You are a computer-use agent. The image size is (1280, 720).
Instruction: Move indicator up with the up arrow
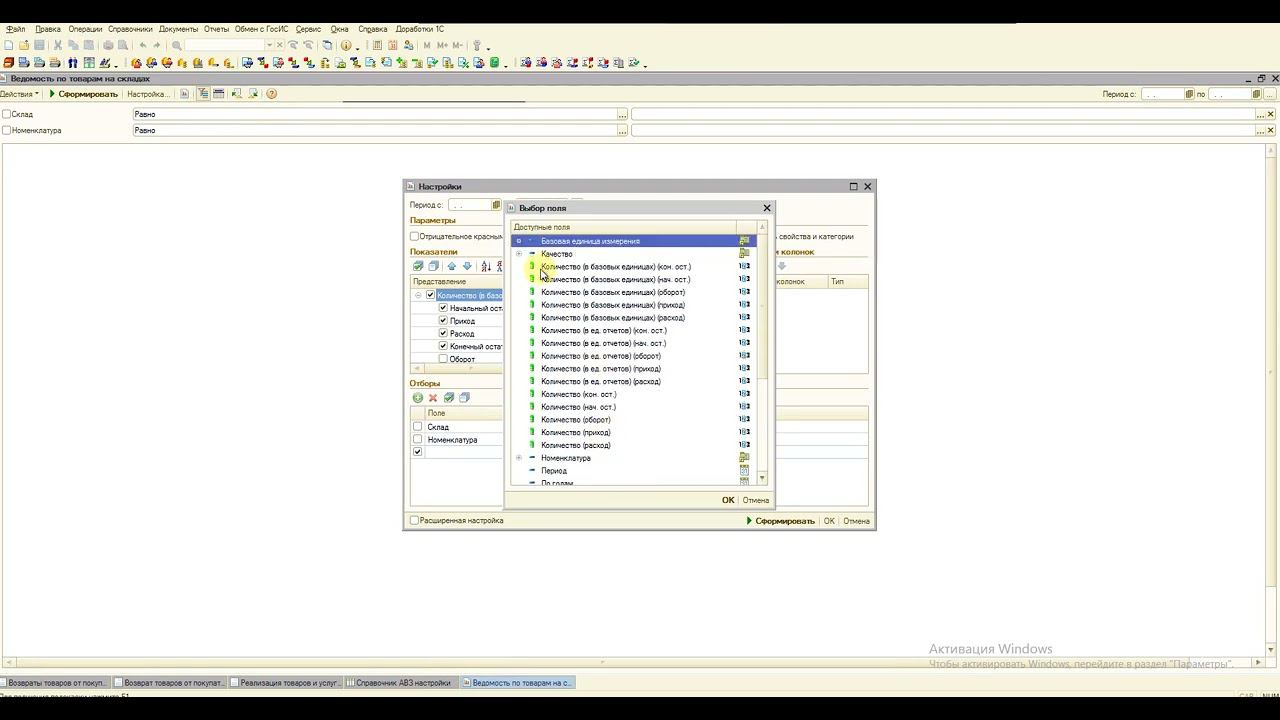(451, 266)
